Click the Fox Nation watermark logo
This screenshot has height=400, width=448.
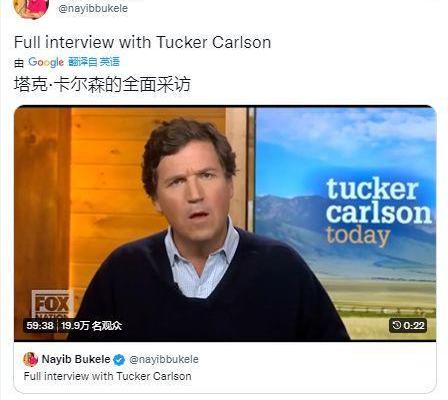coord(52,304)
